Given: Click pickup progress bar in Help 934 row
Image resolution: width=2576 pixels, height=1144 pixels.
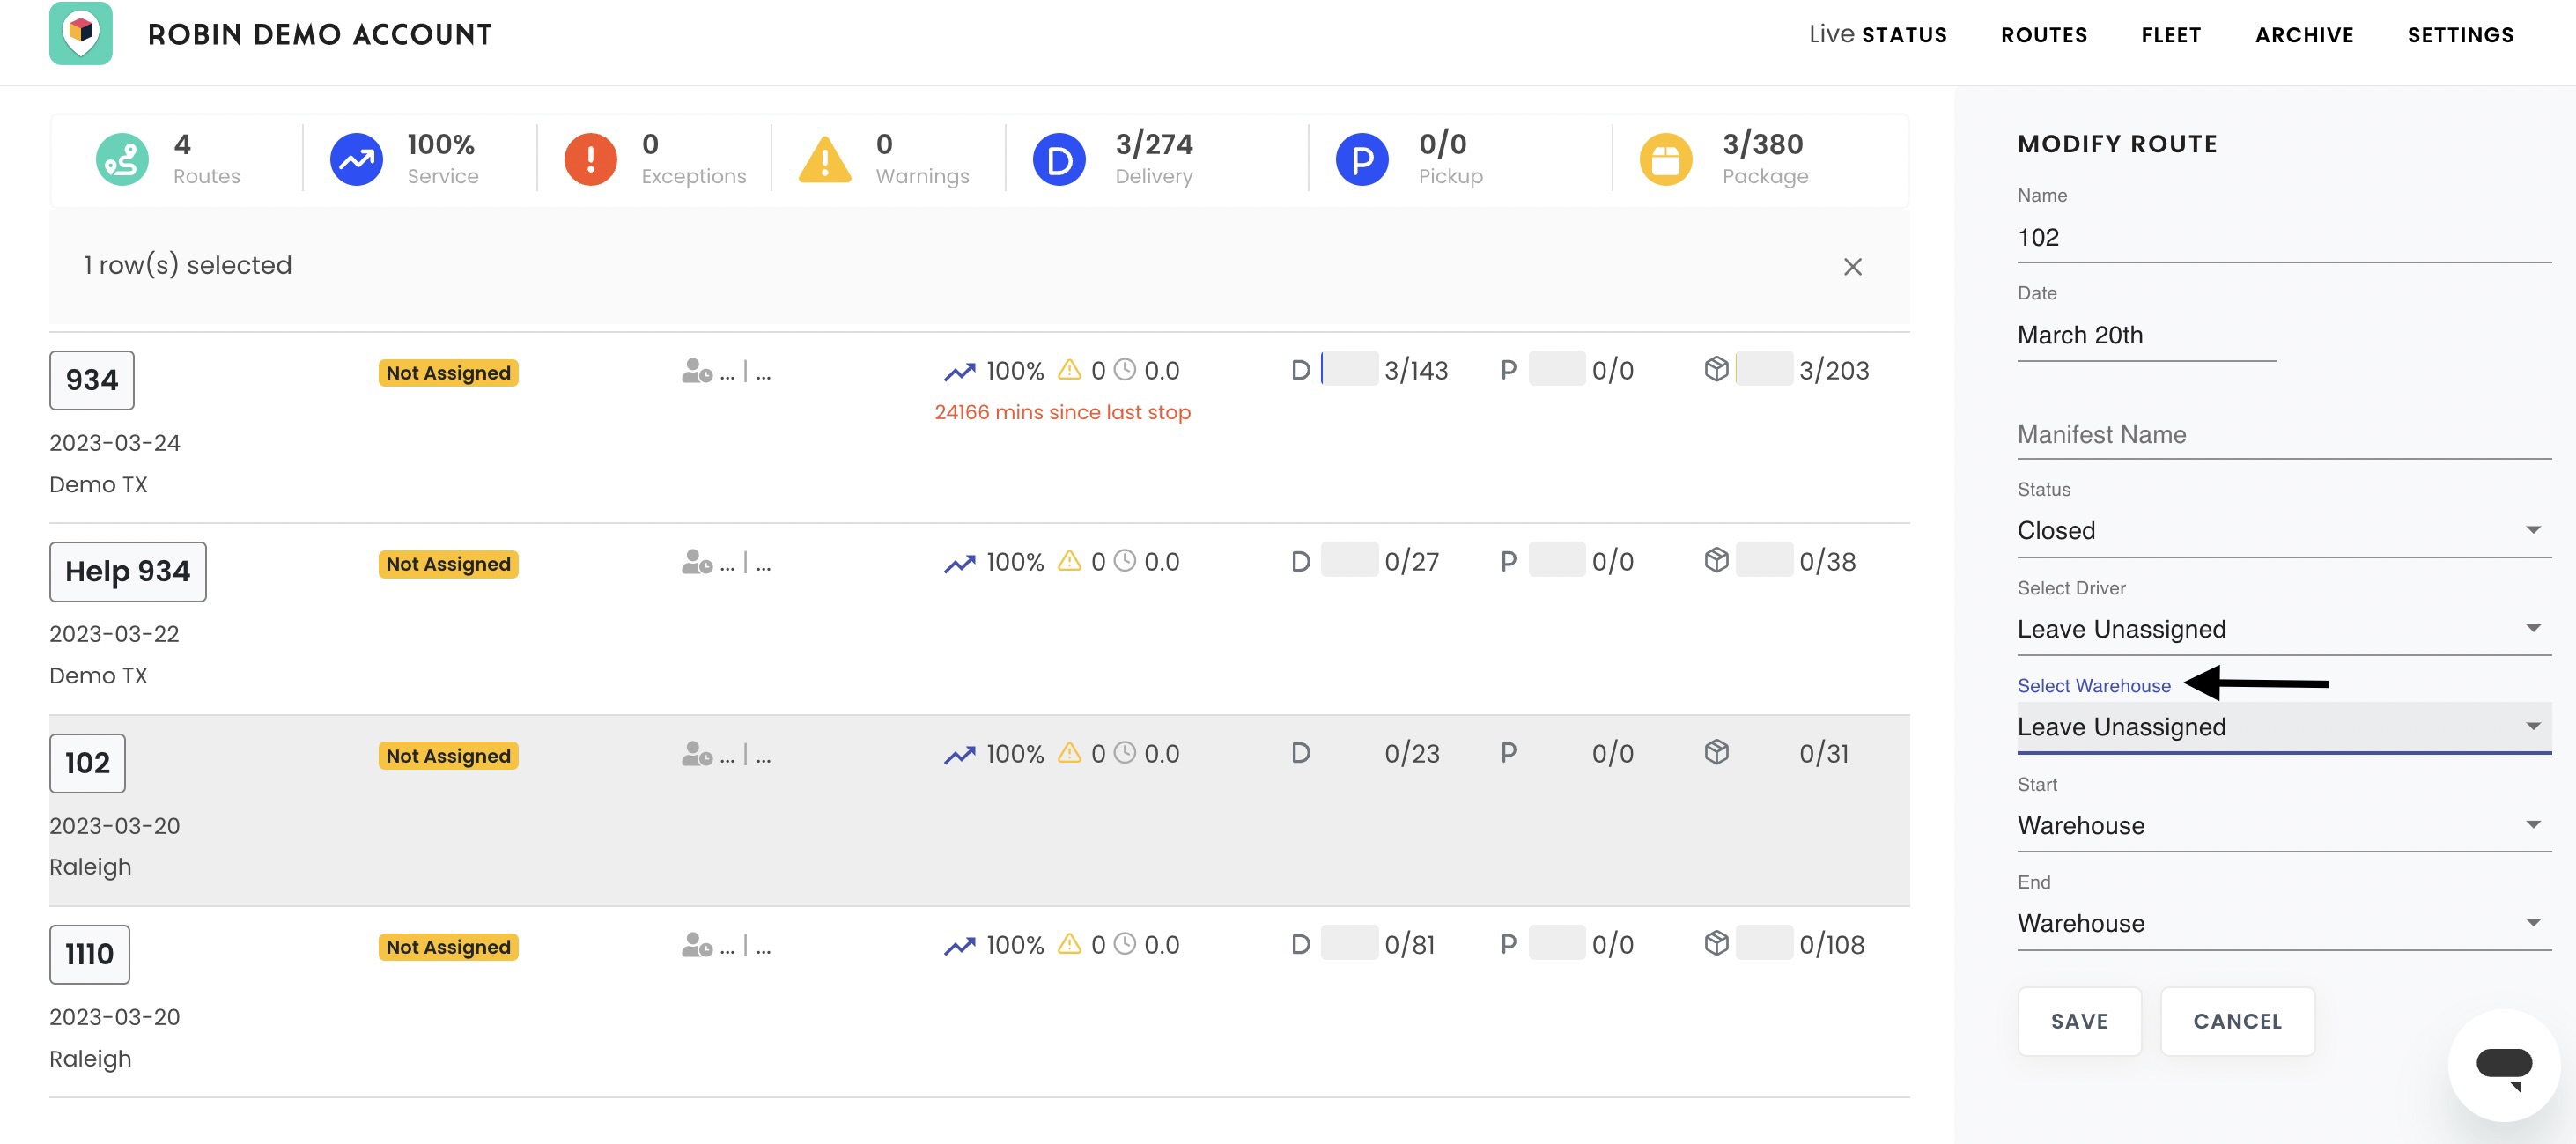Looking at the screenshot, I should tap(1556, 560).
